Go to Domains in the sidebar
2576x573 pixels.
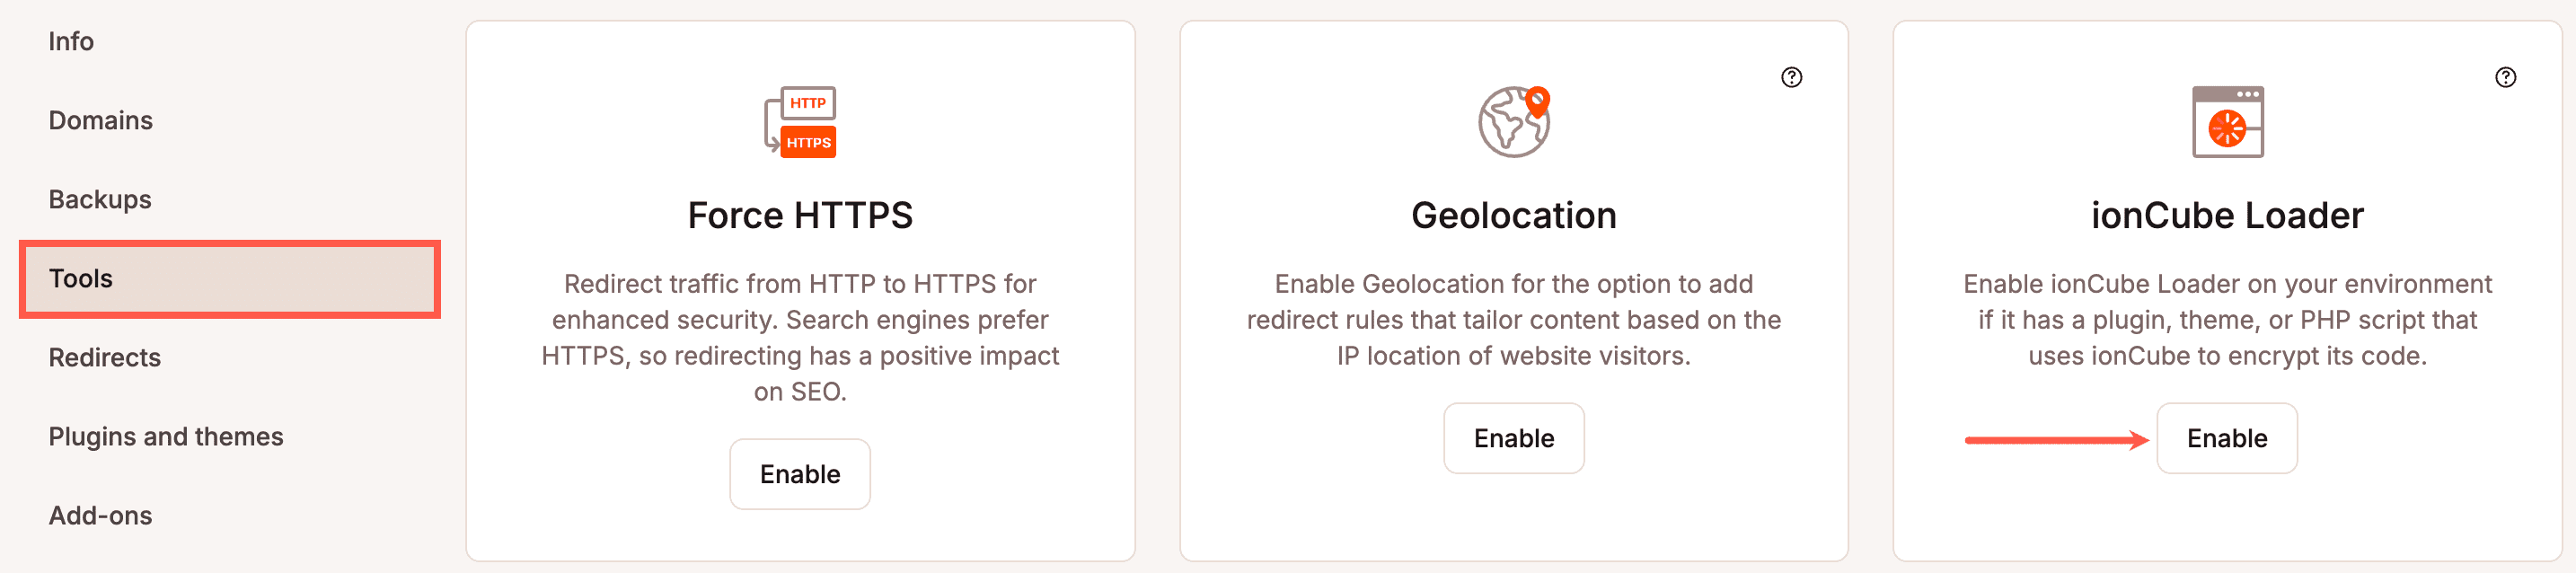[x=101, y=121]
